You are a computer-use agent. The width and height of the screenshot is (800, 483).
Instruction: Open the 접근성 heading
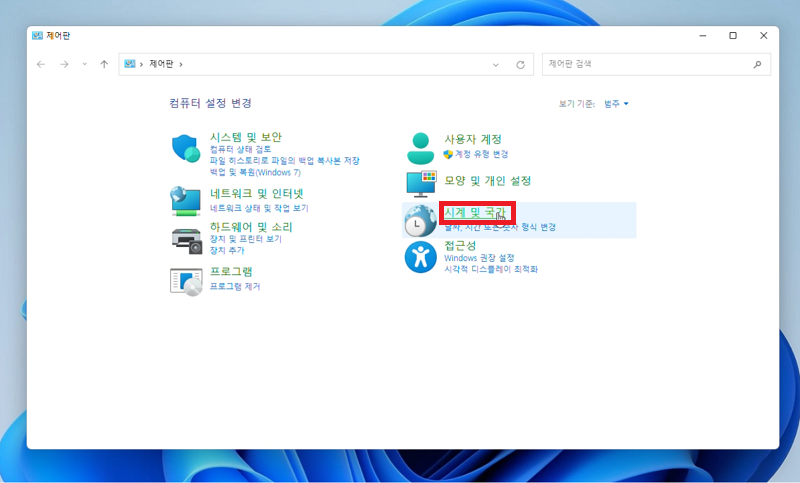pyautogui.click(x=460, y=246)
